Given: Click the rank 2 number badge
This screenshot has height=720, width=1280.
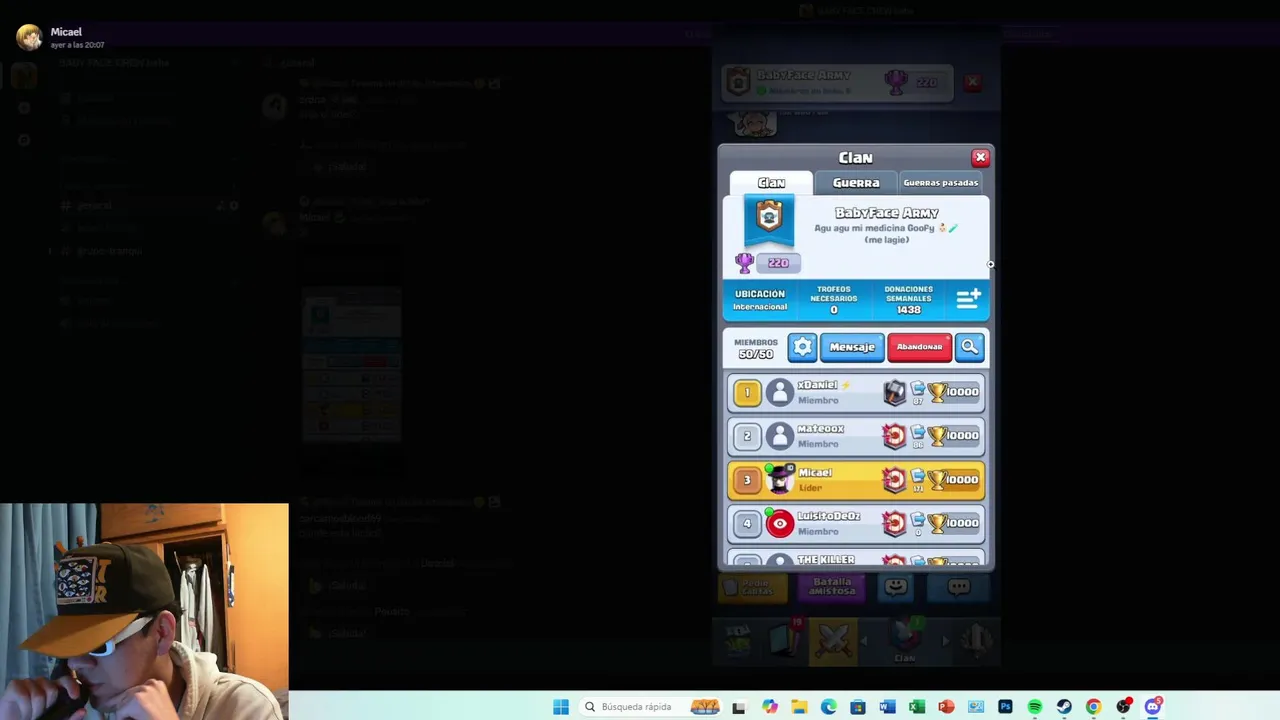Looking at the screenshot, I should (x=746, y=436).
